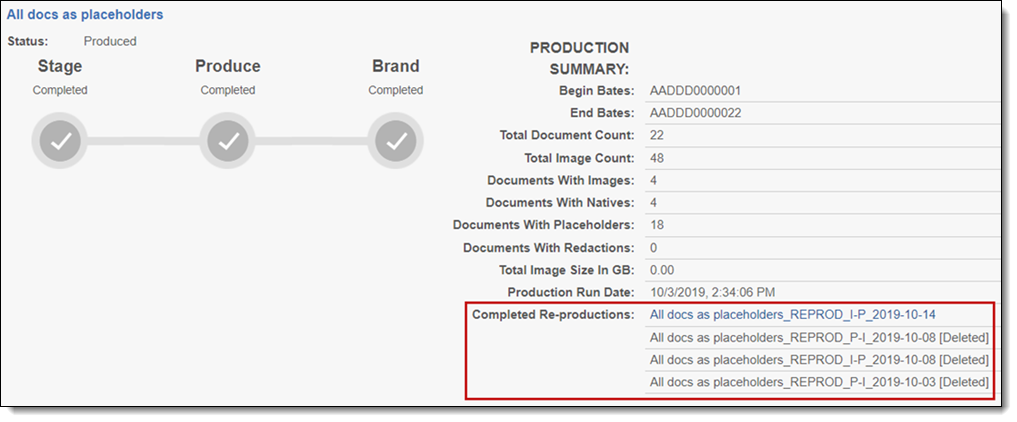
Task: Click the Brand heading label
Action: 396,67
